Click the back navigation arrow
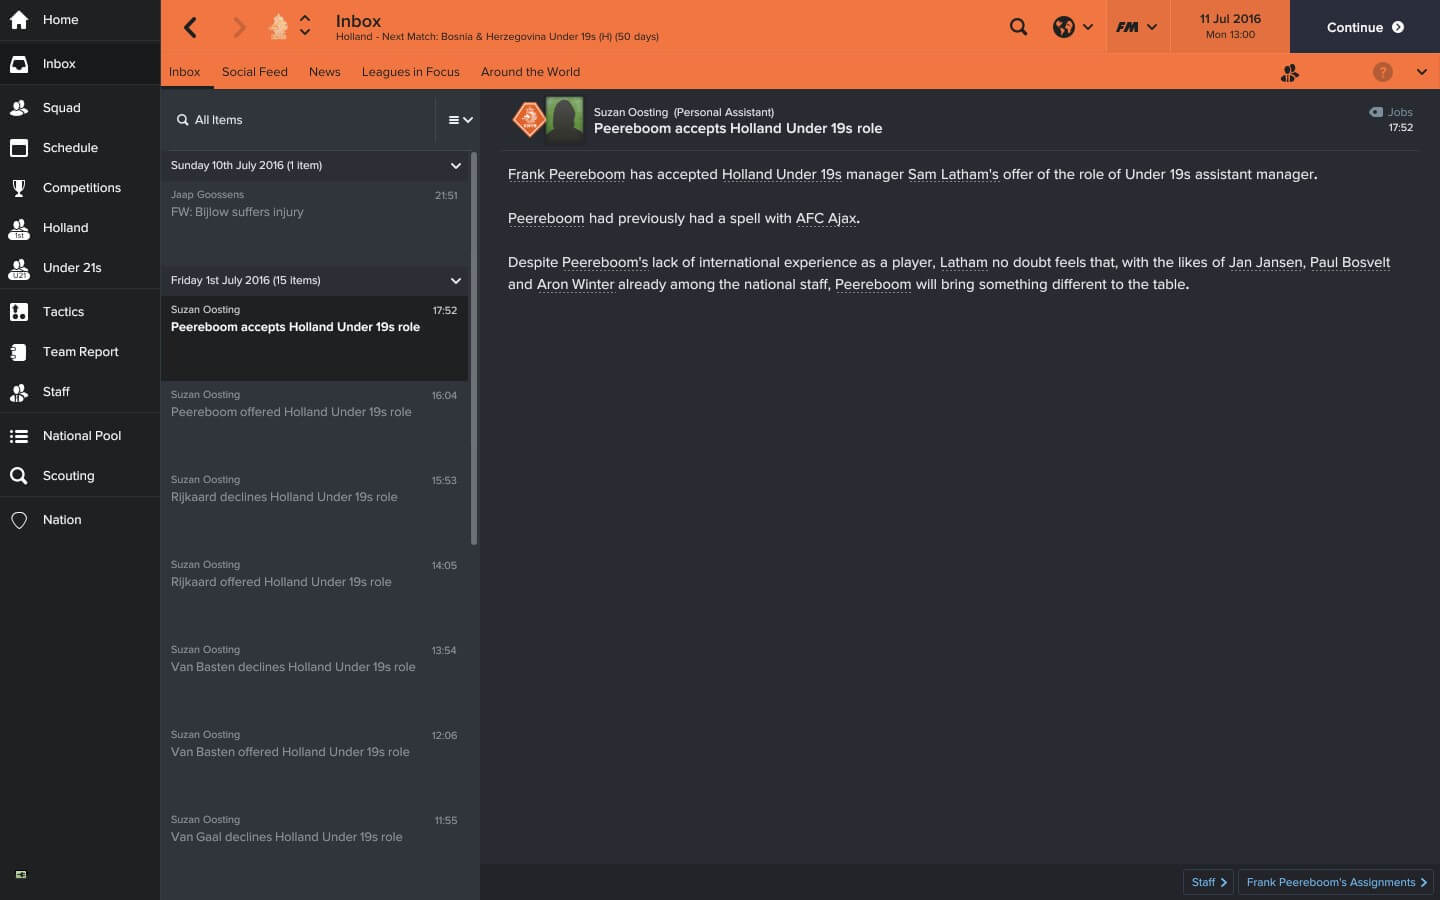The height and width of the screenshot is (900, 1440). (x=191, y=27)
